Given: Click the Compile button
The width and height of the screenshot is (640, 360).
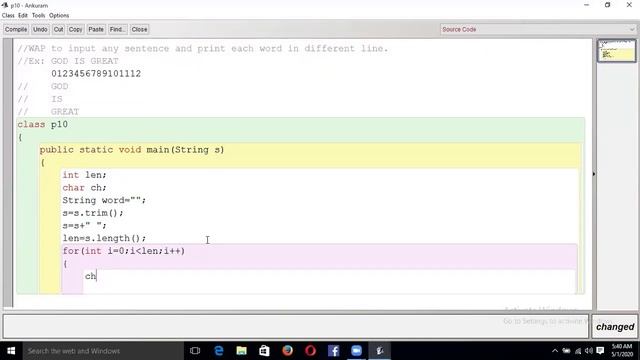Looking at the screenshot, I should click(x=16, y=29).
